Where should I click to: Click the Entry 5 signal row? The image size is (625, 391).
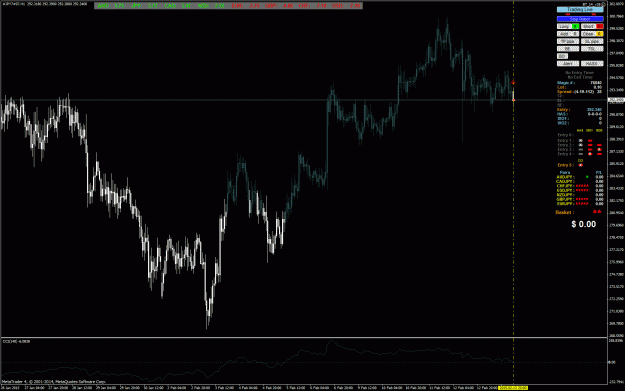[x=570, y=165]
